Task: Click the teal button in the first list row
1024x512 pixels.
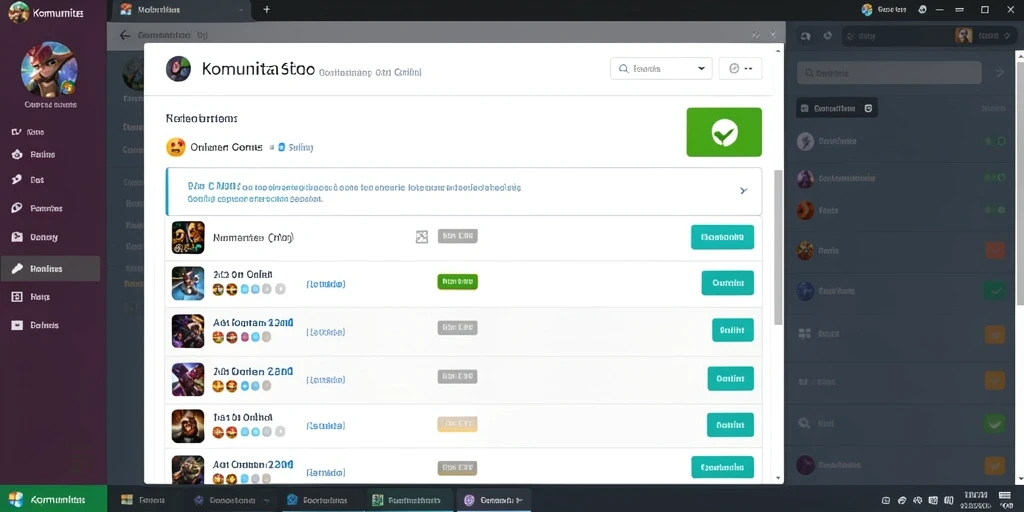Action: 722,237
